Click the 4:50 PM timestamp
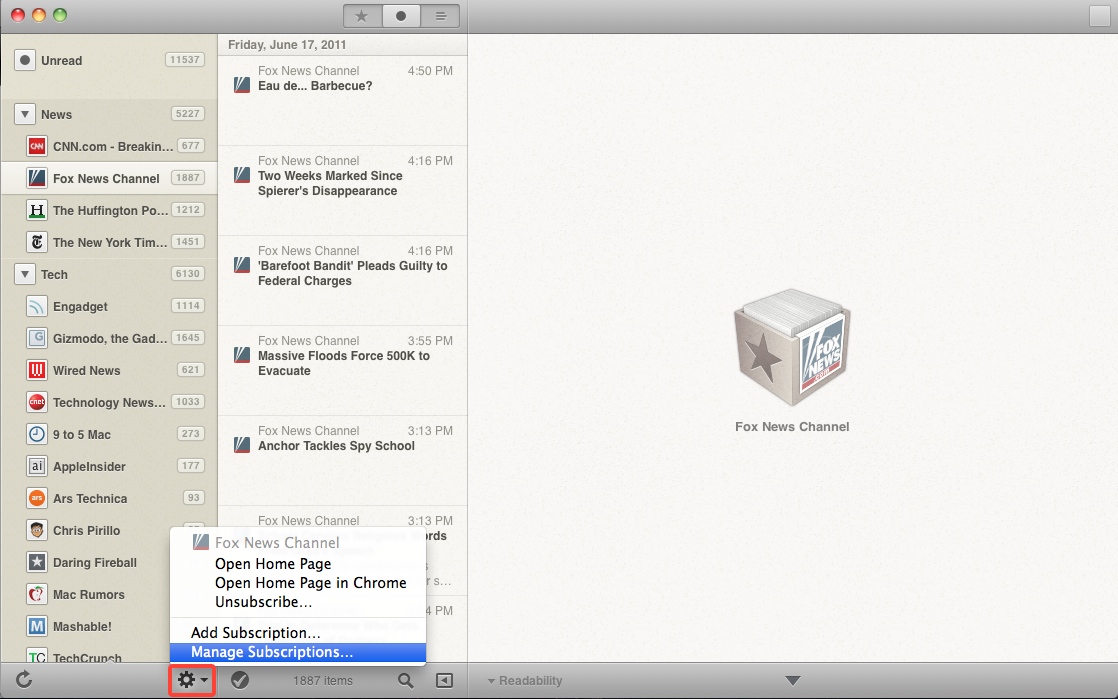Screen dimensions: 1118x699 pos(430,71)
